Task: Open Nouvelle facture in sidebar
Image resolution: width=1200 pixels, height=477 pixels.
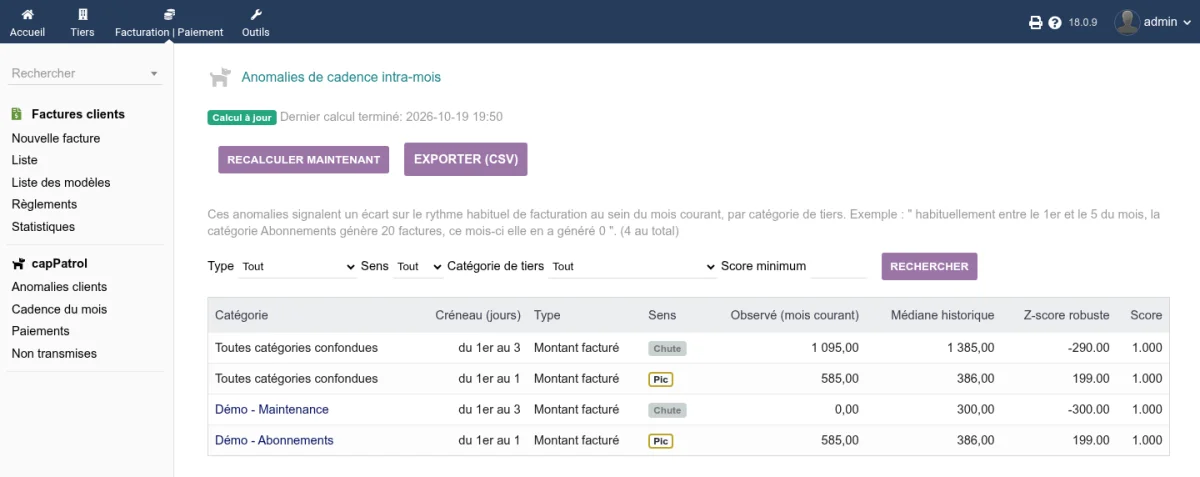Action: pyautogui.click(x=56, y=138)
